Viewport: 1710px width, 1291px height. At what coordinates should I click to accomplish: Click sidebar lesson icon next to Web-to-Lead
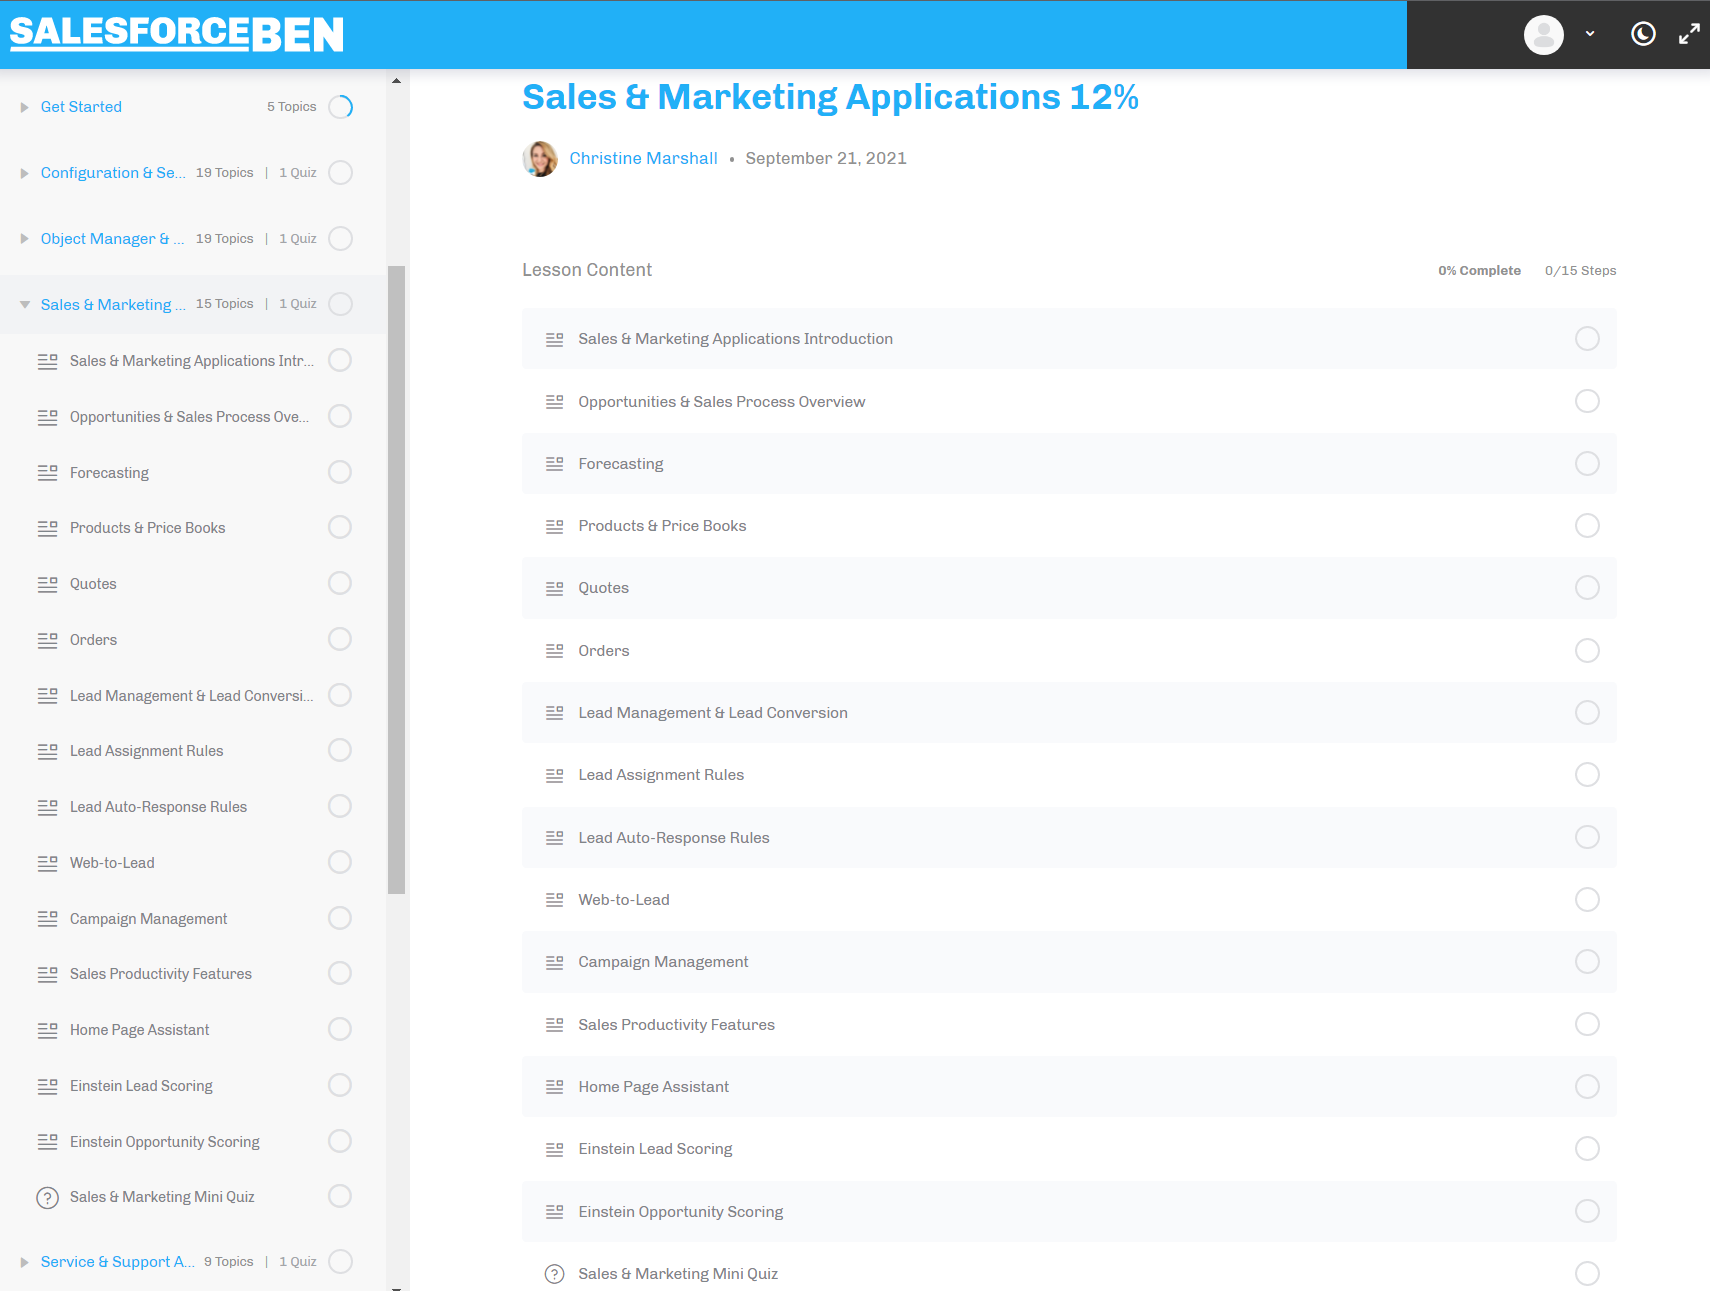coord(47,863)
